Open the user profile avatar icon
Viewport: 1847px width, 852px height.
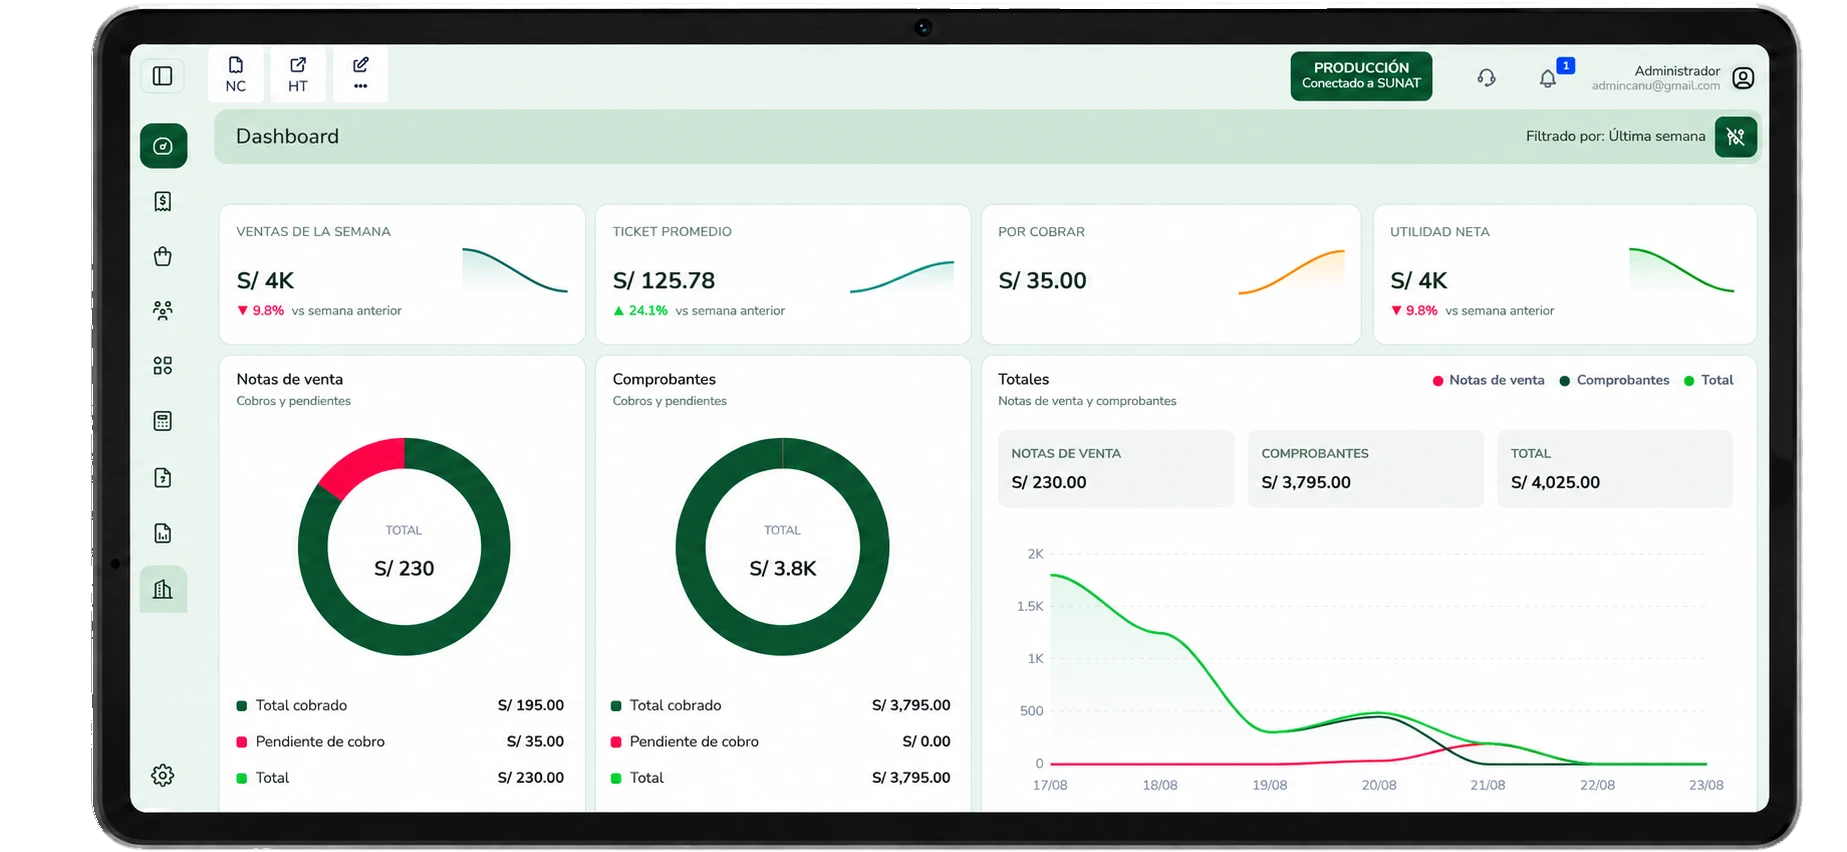coord(1743,78)
